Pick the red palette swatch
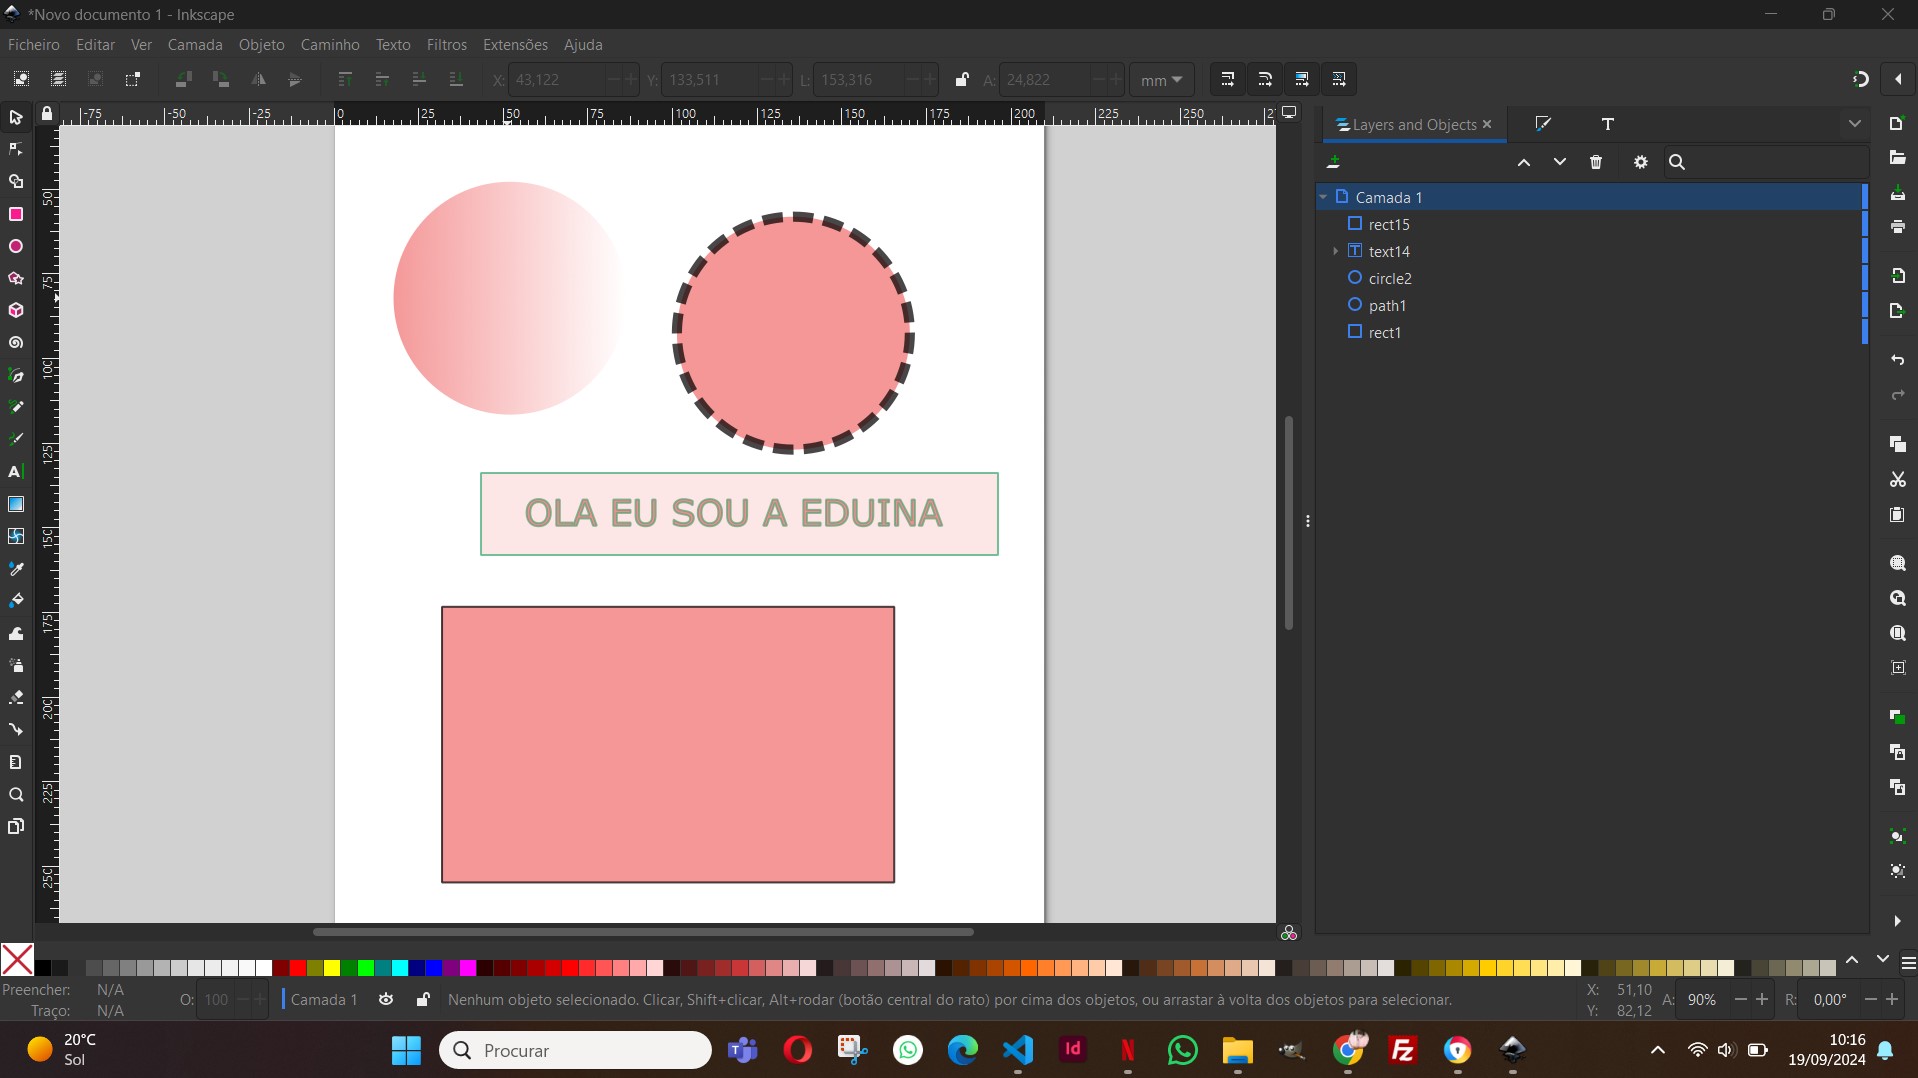The height and width of the screenshot is (1078, 1918). (298, 968)
